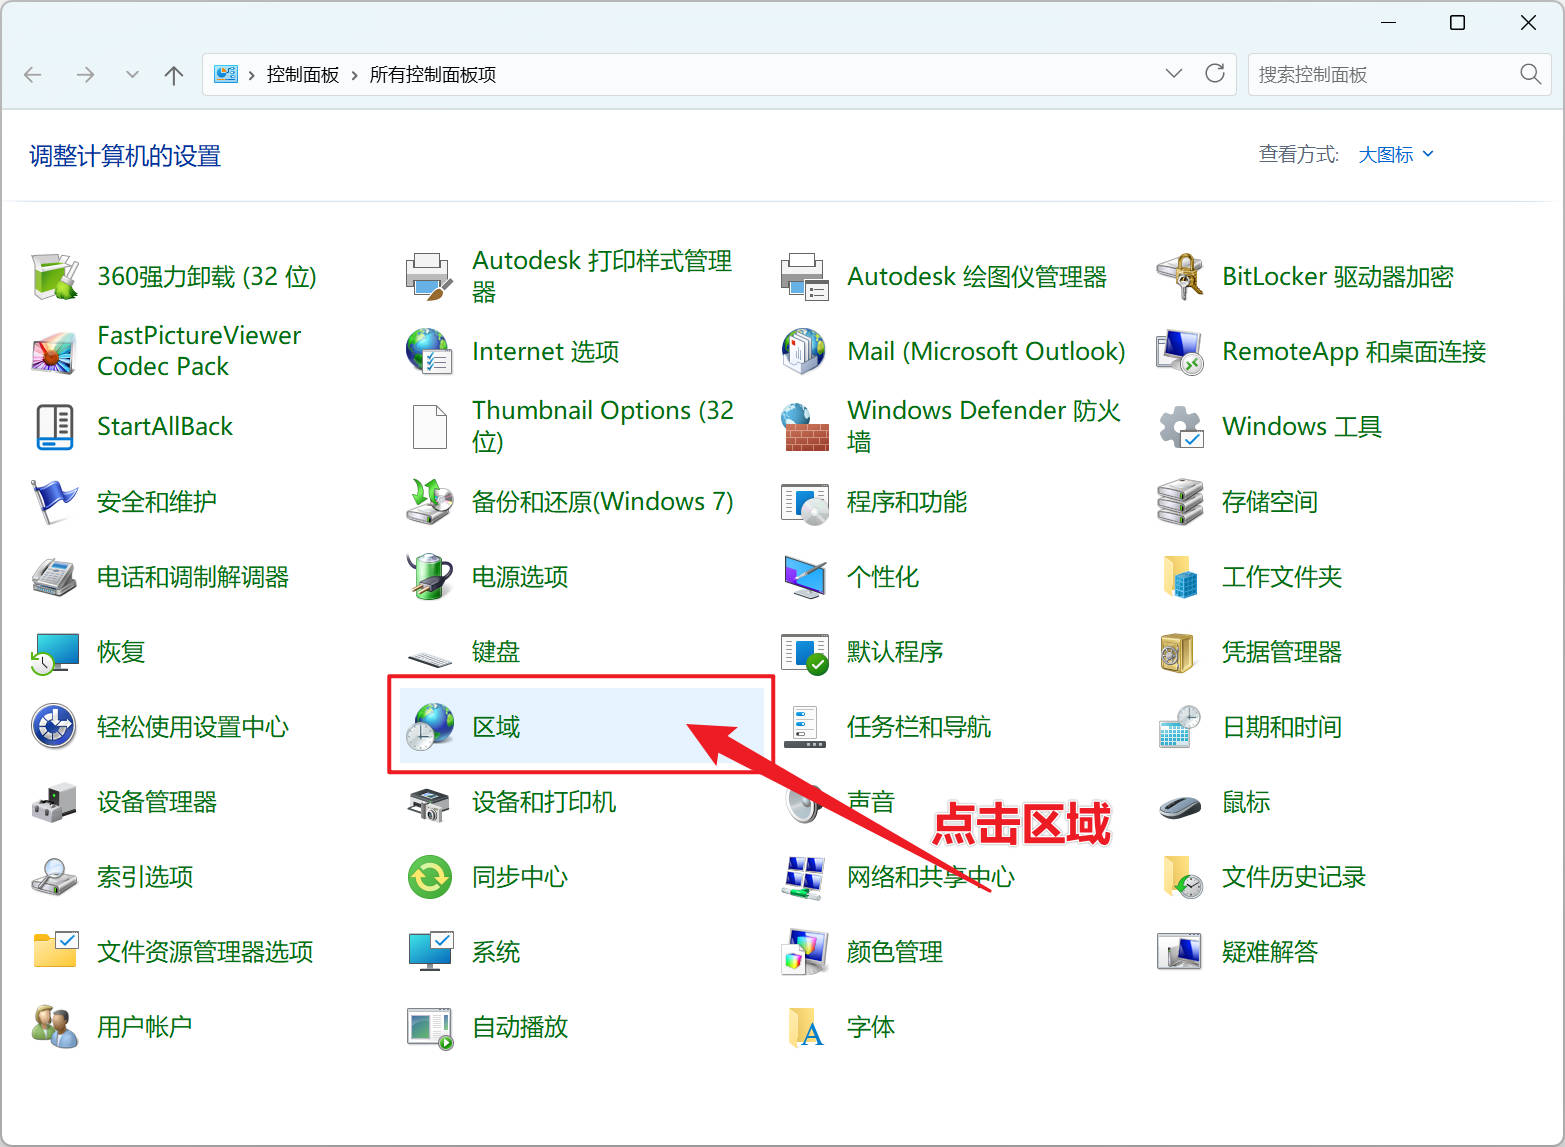The width and height of the screenshot is (1565, 1147).
Task: Open the 个性化 monitor icon
Action: [805, 577]
